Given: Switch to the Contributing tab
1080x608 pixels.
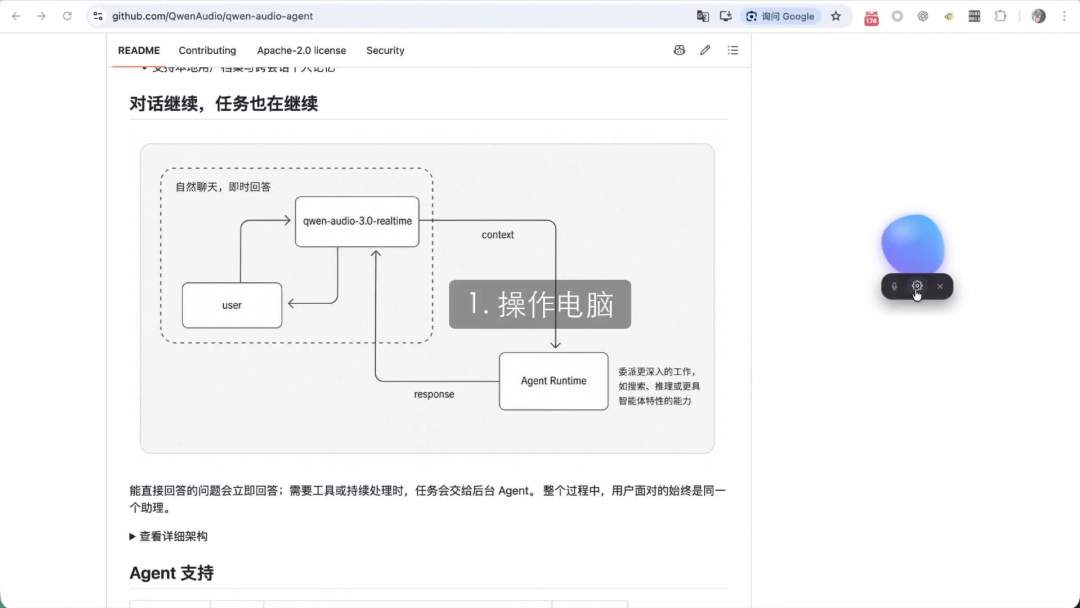Looking at the screenshot, I should [x=207, y=50].
